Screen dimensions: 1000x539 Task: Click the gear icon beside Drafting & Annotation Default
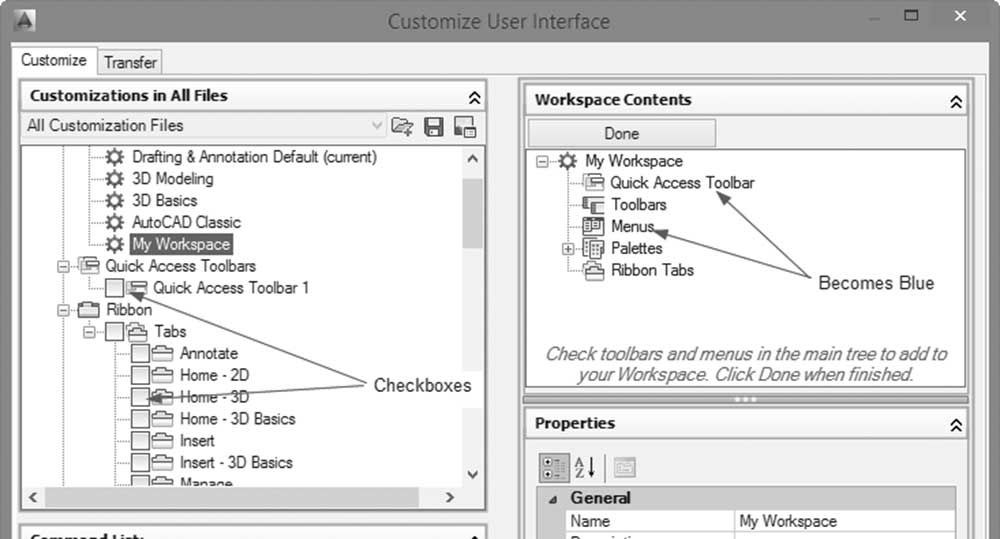point(115,157)
